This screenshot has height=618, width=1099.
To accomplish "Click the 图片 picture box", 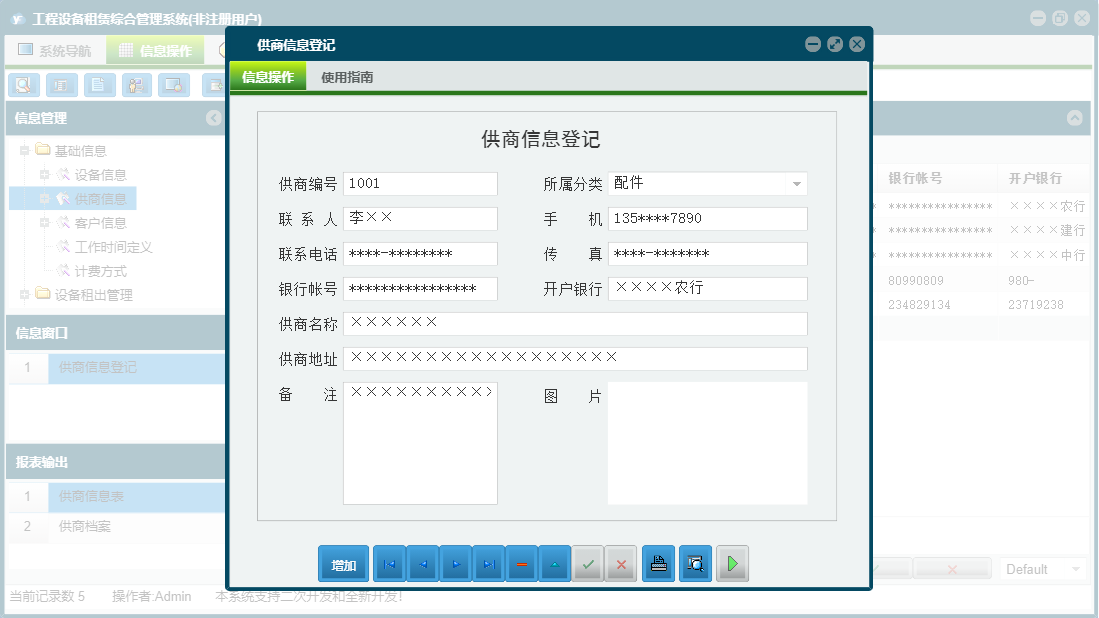I will (x=708, y=443).
